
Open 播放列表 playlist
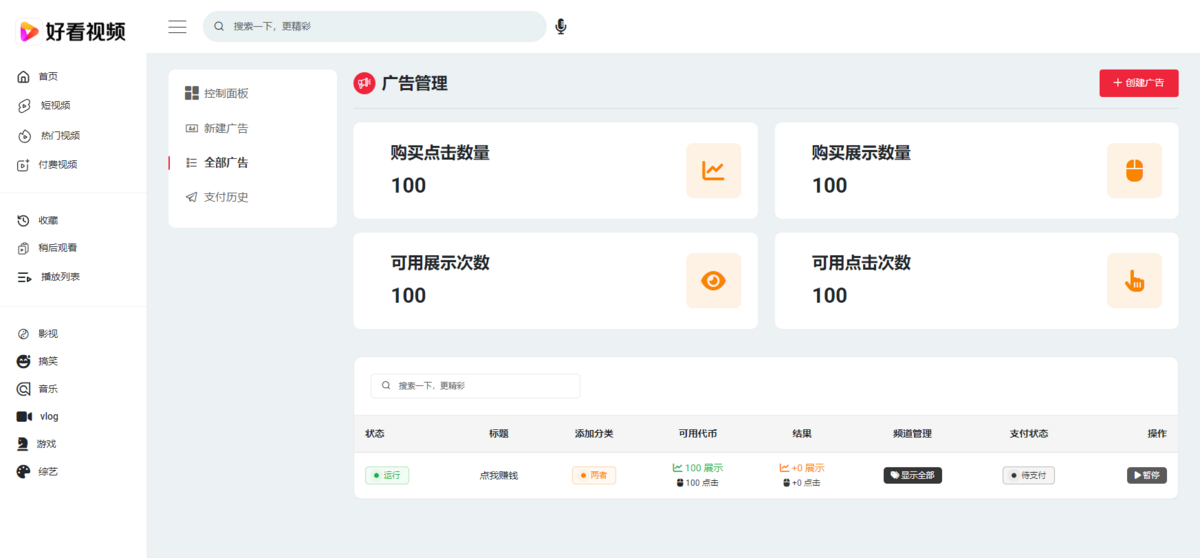60,277
